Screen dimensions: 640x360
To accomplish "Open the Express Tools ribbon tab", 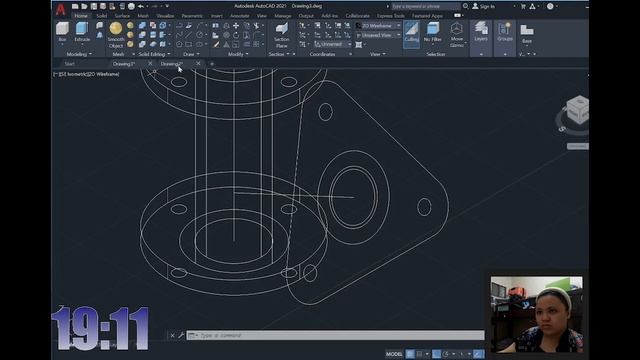I will pyautogui.click(x=391, y=16).
